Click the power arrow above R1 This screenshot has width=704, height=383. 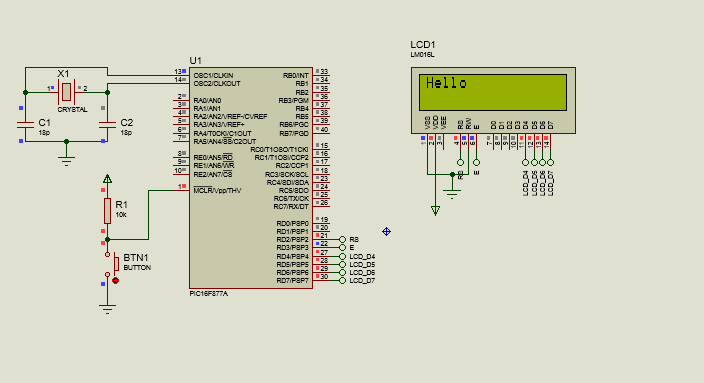click(107, 179)
